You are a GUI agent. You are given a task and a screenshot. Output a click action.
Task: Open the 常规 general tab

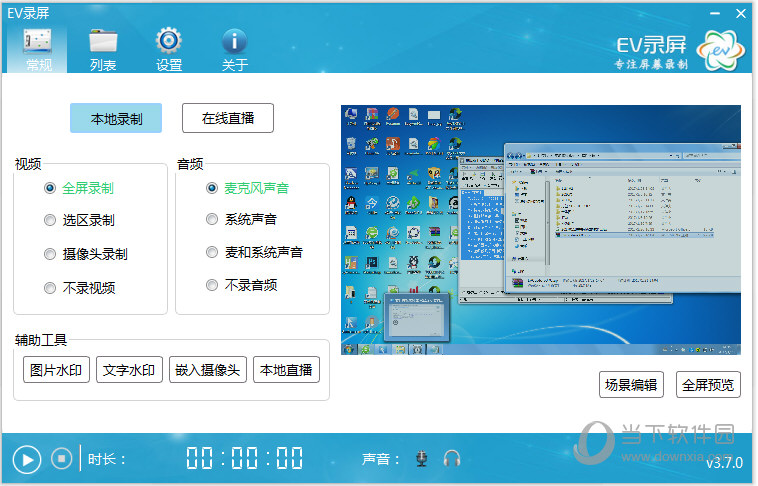click(x=38, y=50)
